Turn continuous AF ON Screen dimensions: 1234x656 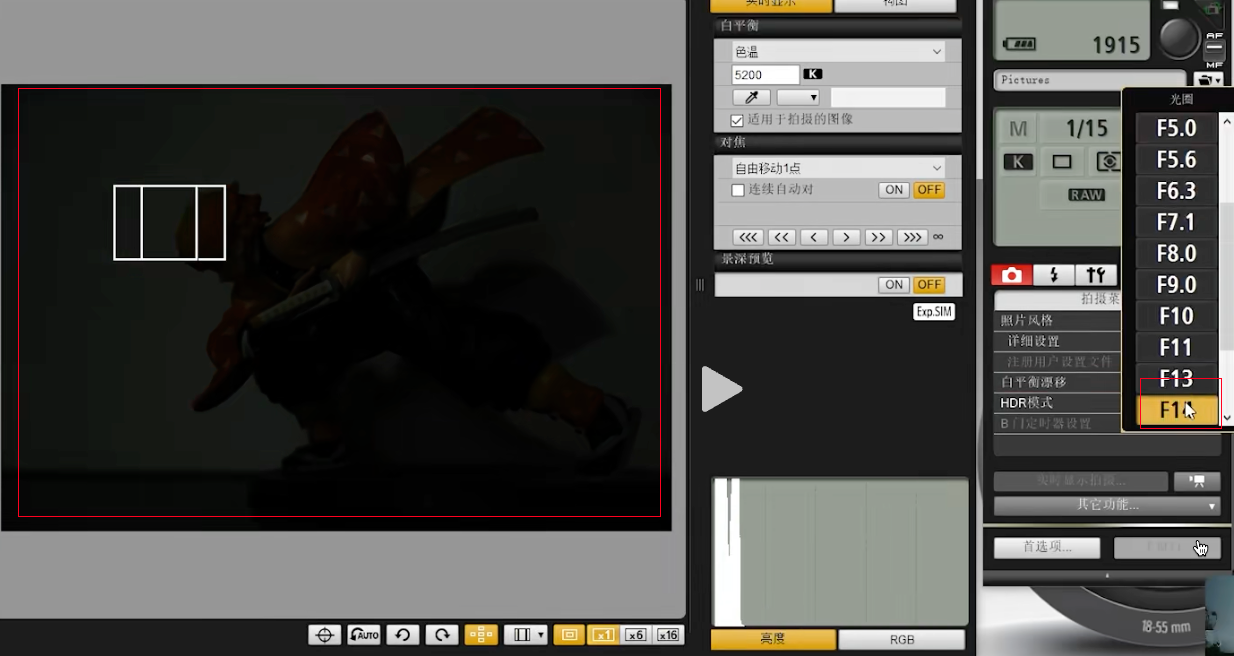(894, 190)
